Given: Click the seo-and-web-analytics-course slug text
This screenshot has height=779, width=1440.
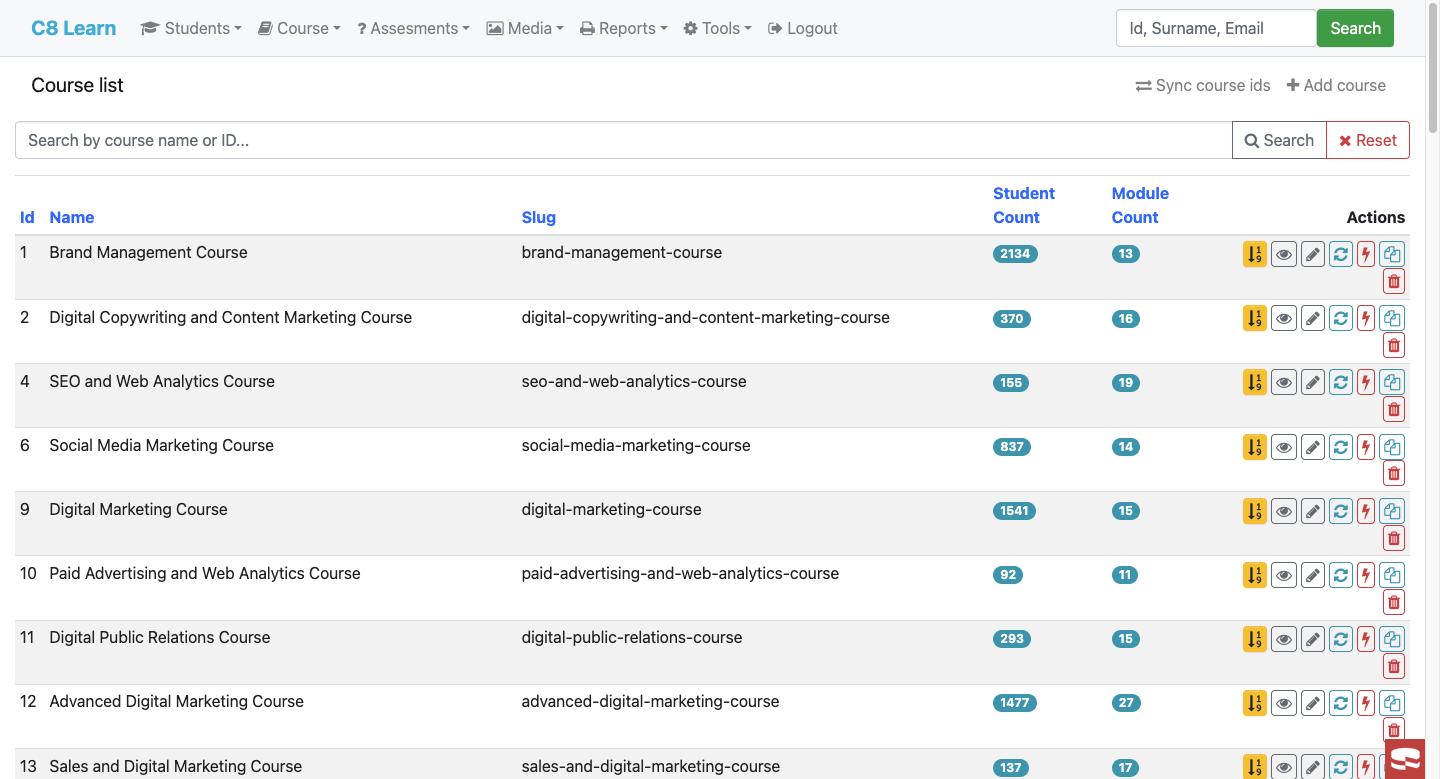Looking at the screenshot, I should [x=634, y=381].
